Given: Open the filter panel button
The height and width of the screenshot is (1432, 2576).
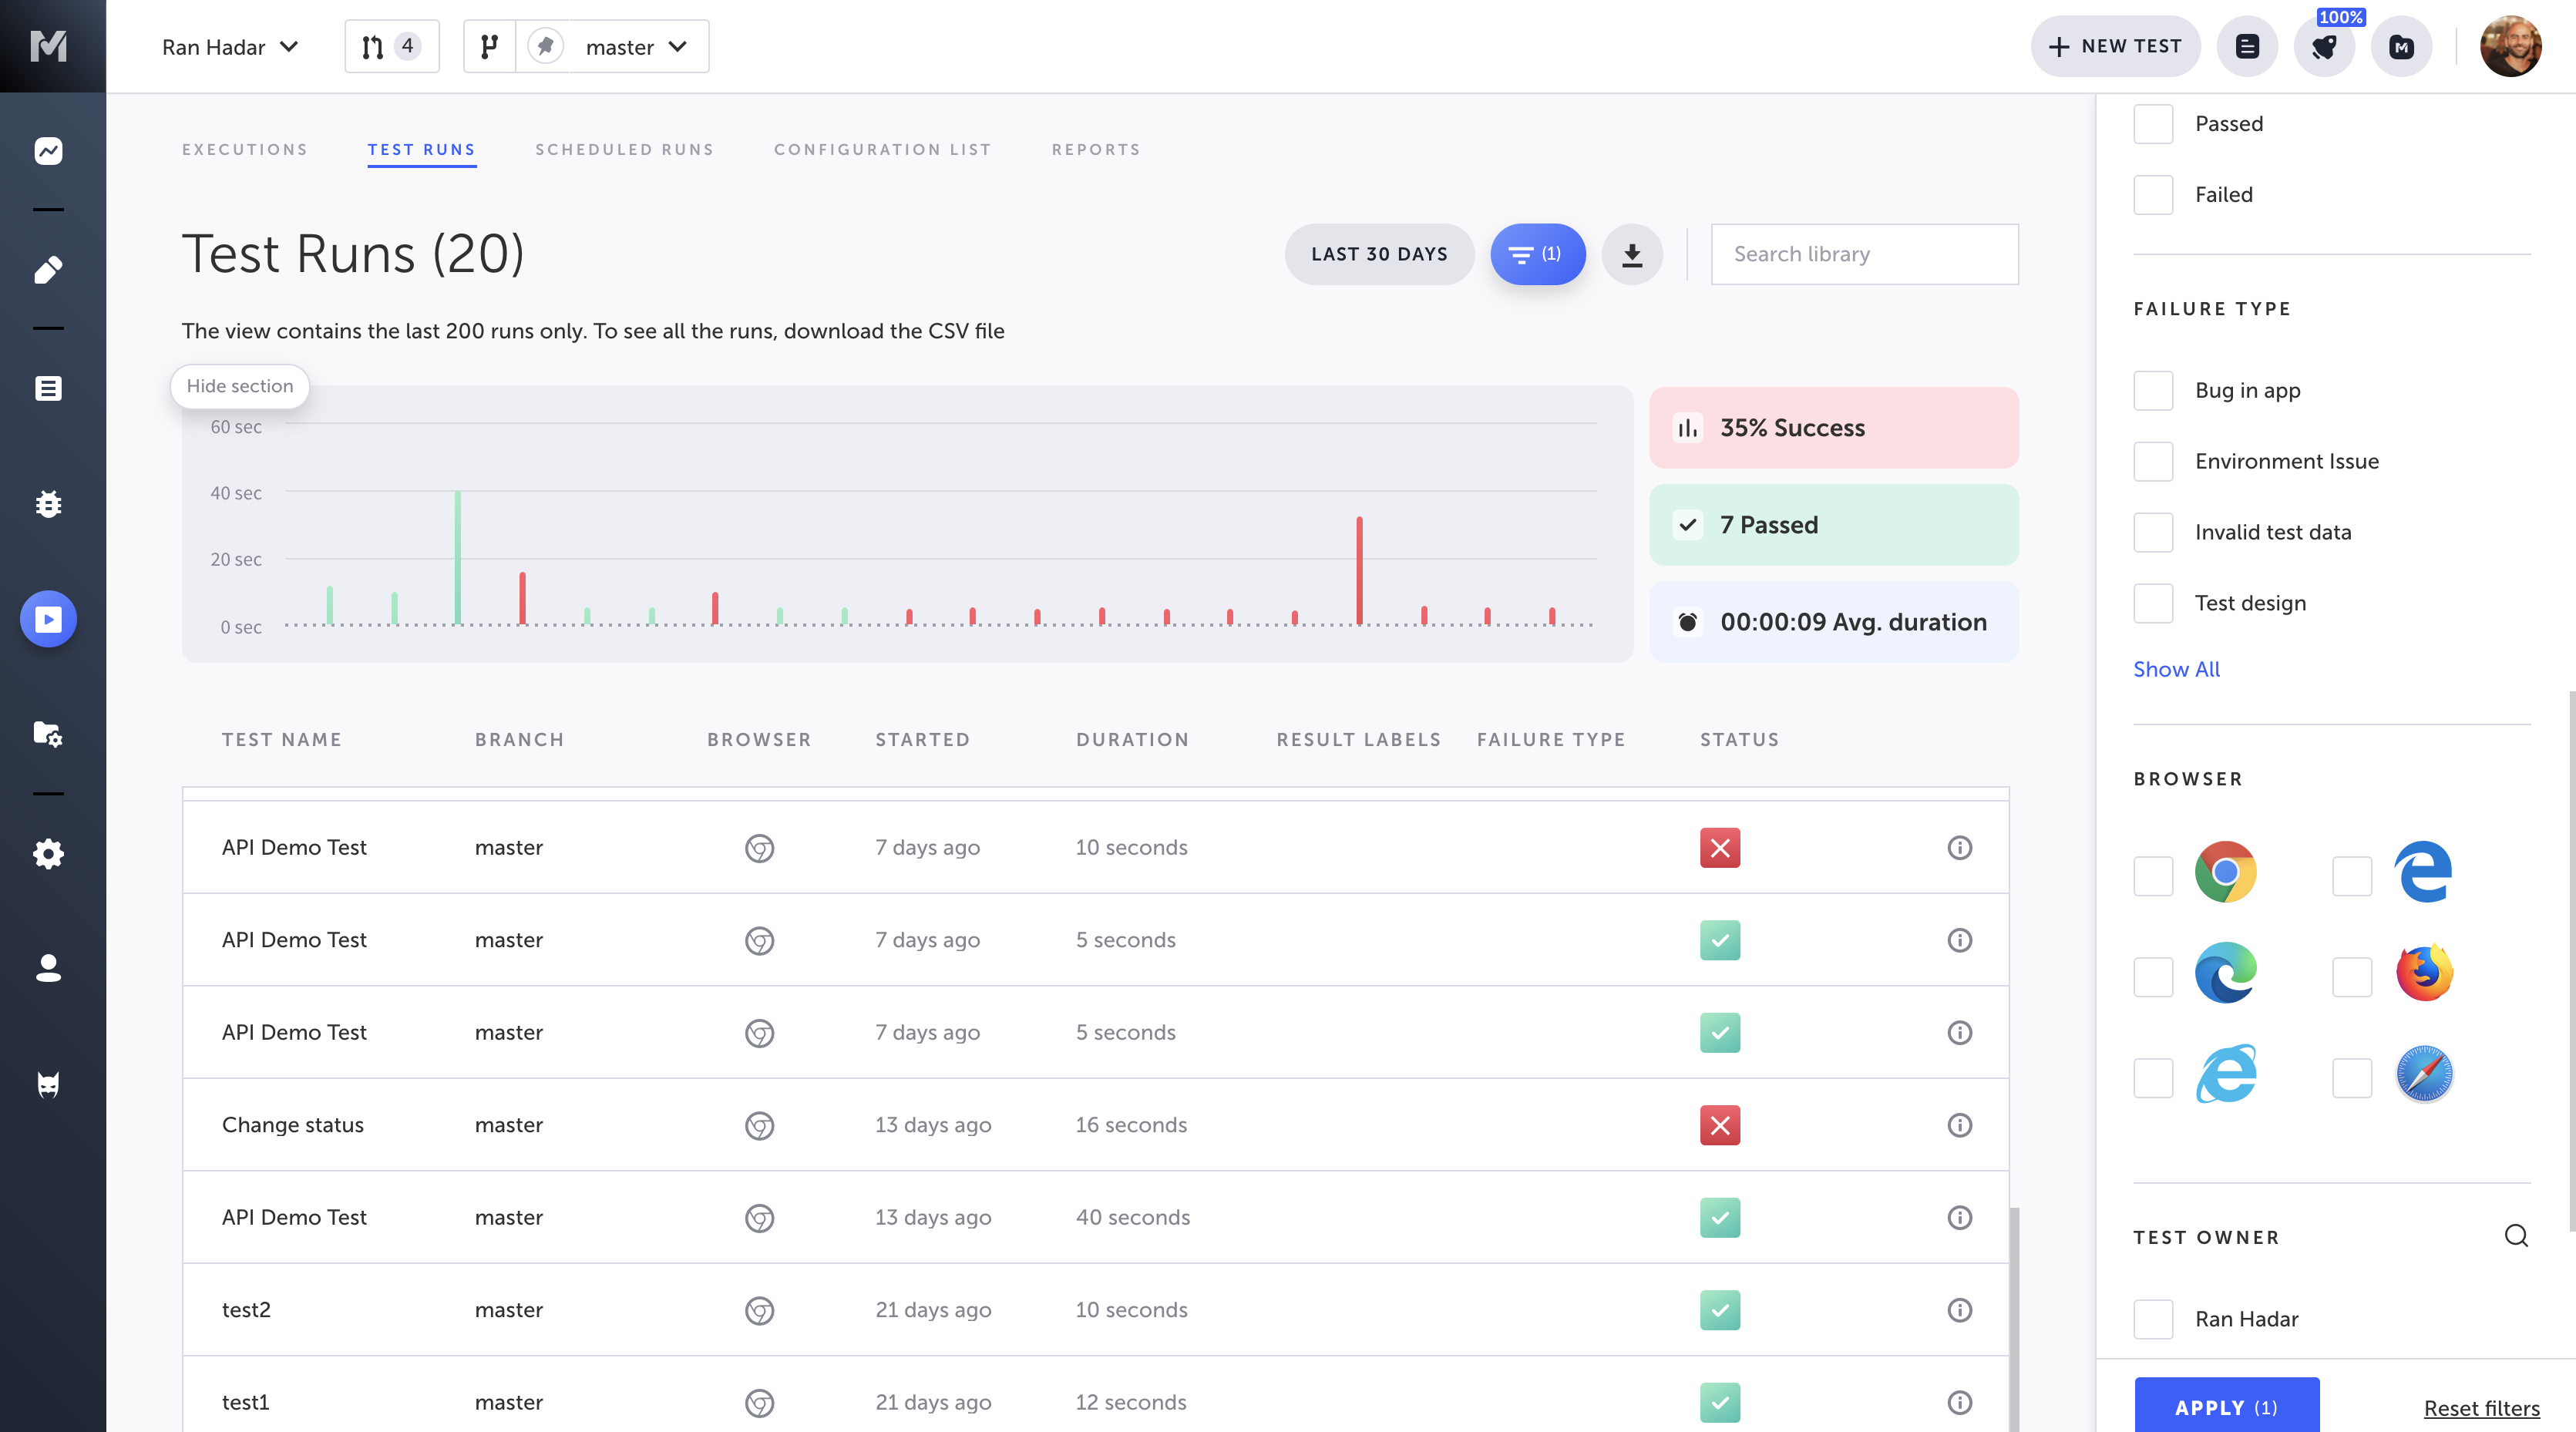Looking at the screenshot, I should coord(1537,254).
